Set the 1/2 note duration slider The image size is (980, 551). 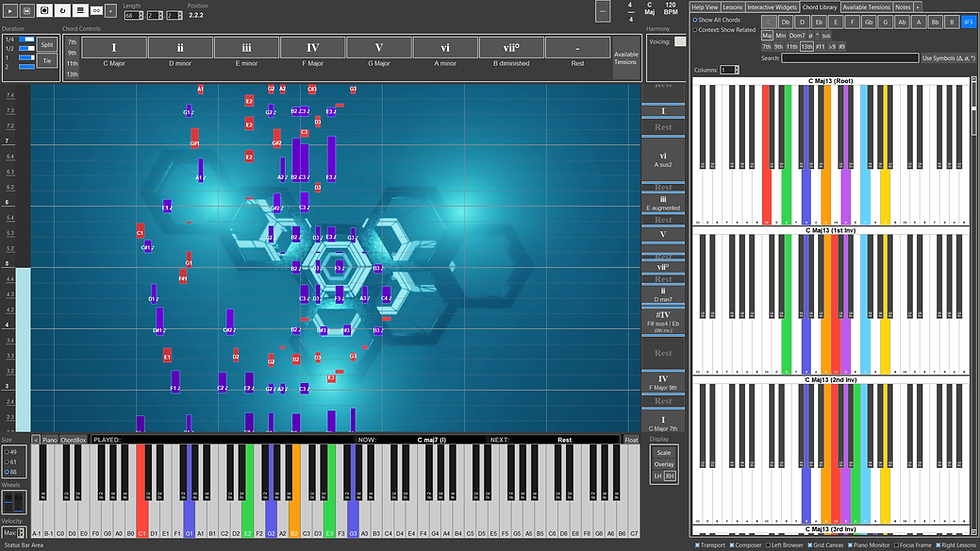[27, 48]
